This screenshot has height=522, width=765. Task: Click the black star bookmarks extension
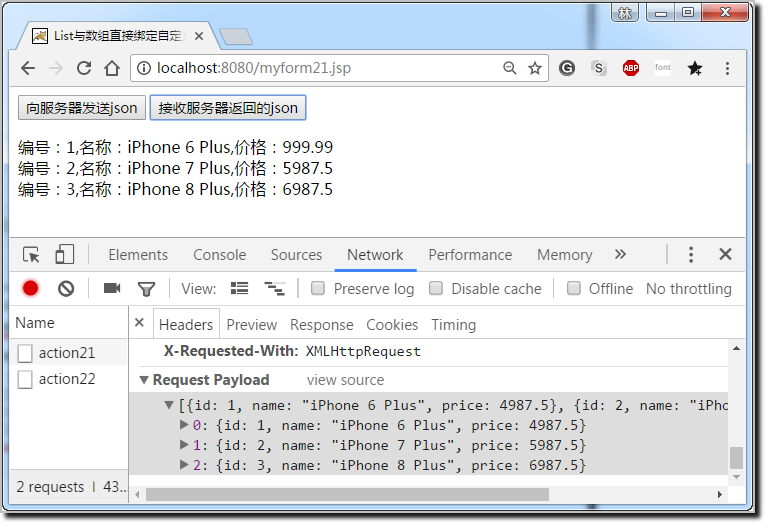coord(695,68)
